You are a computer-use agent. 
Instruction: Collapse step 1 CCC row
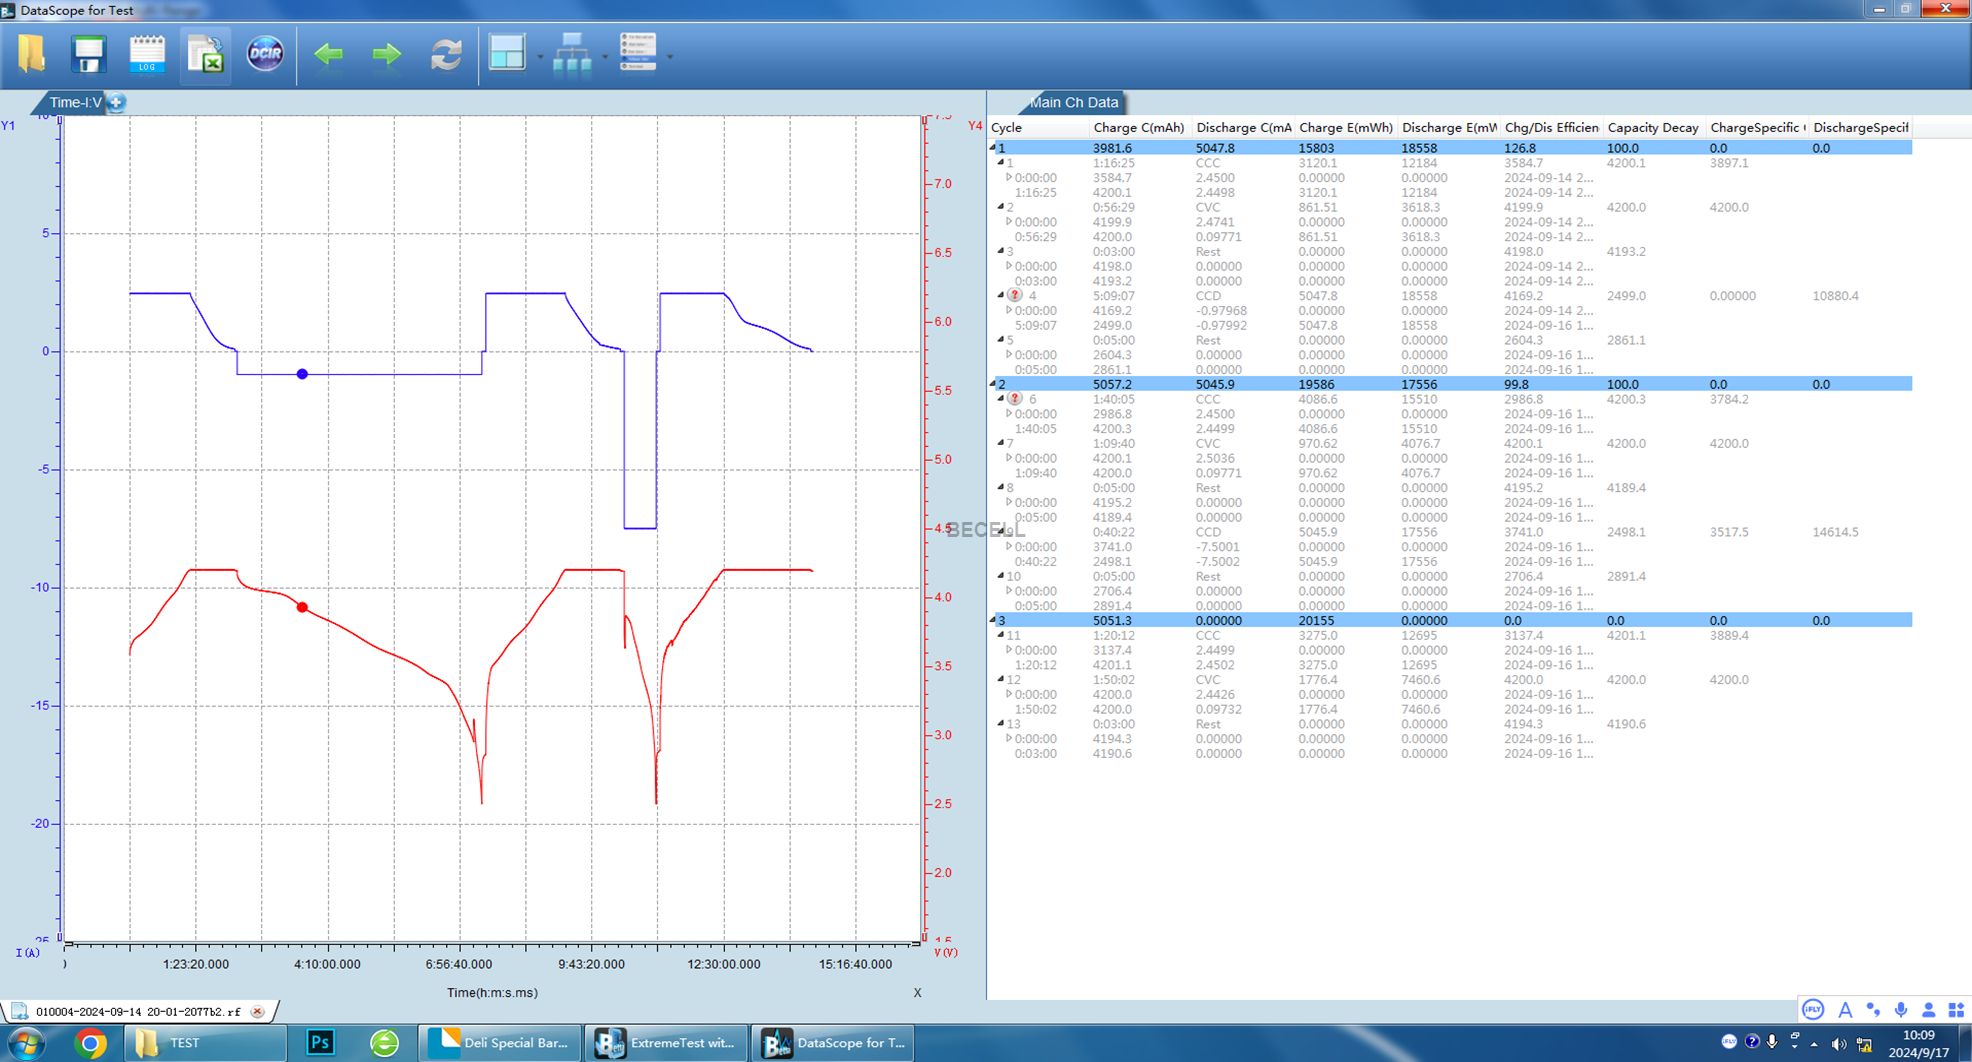click(1001, 163)
